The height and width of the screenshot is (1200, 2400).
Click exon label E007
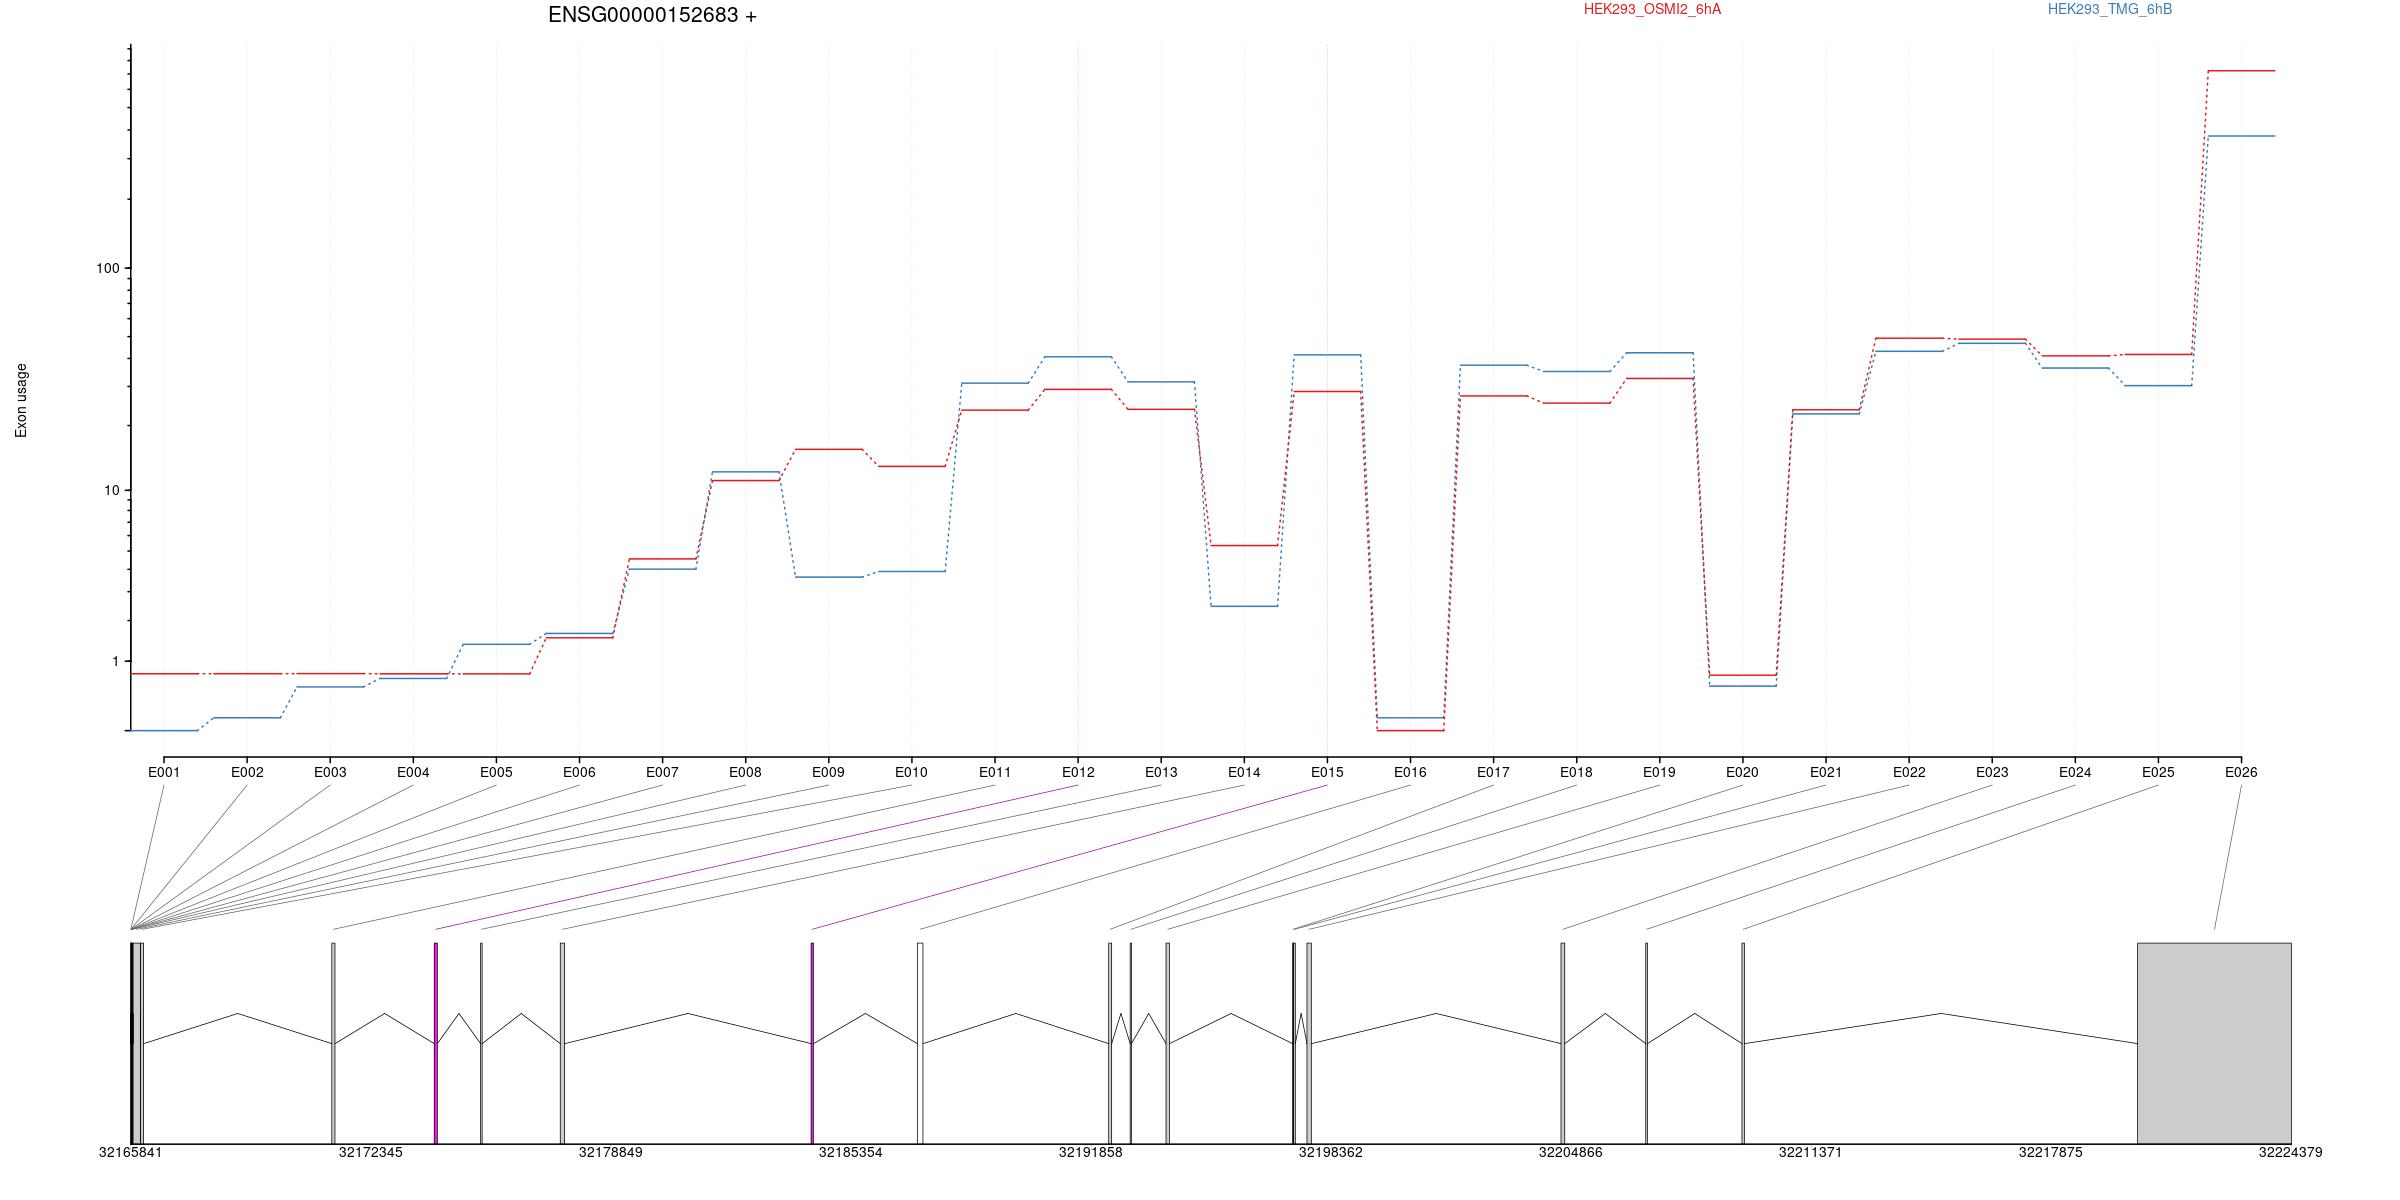pyautogui.click(x=662, y=772)
